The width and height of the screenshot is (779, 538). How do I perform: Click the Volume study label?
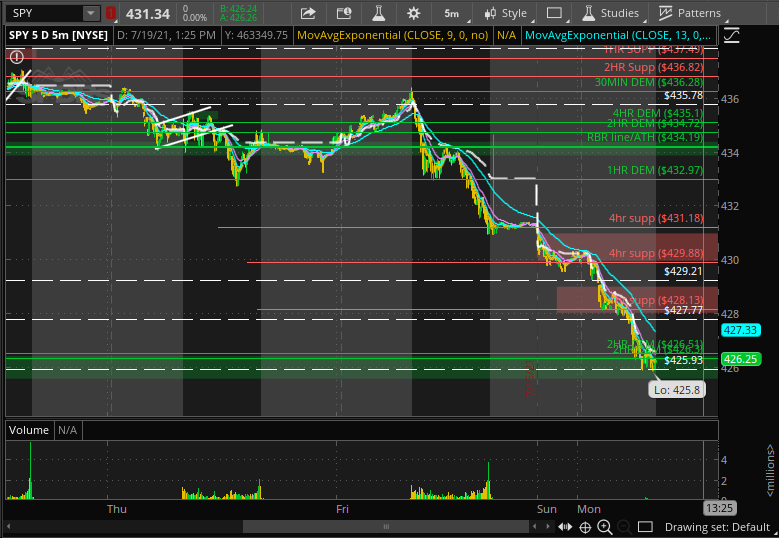click(x=29, y=430)
